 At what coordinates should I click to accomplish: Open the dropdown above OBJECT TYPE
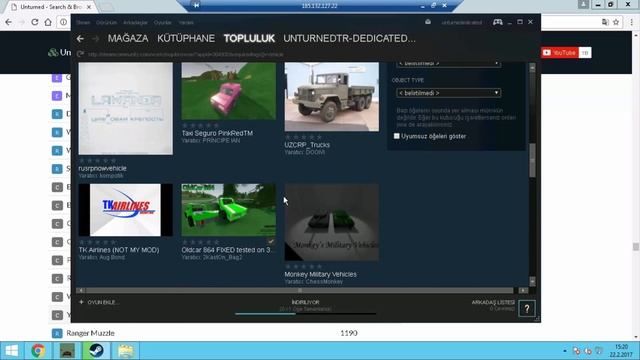449,64
